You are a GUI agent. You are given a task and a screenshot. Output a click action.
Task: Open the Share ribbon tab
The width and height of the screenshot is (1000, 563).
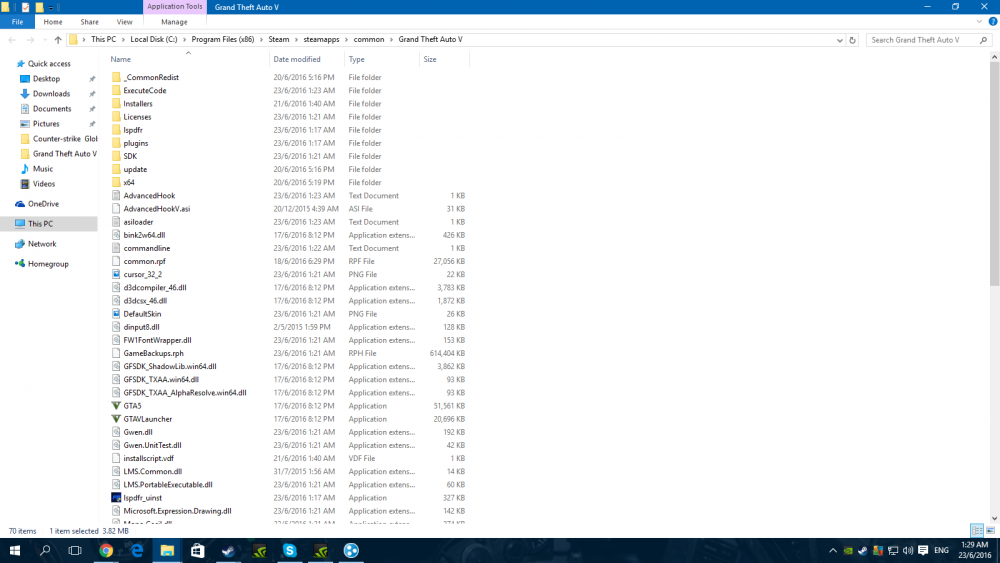point(89,22)
